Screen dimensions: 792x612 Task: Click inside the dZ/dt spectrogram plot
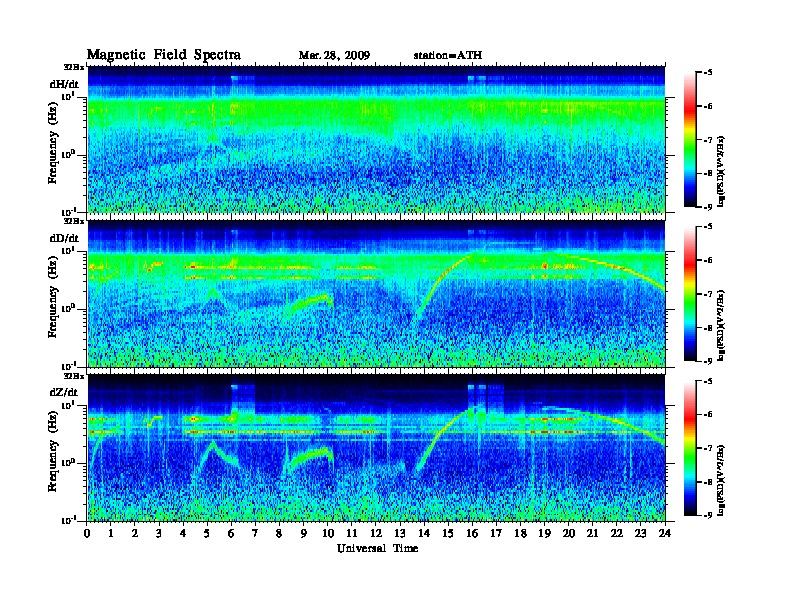tap(376, 448)
